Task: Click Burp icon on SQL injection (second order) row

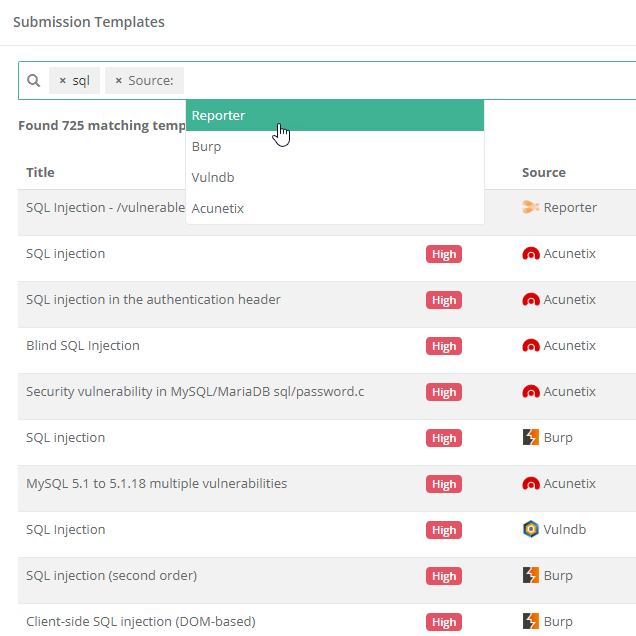Action: click(x=531, y=575)
